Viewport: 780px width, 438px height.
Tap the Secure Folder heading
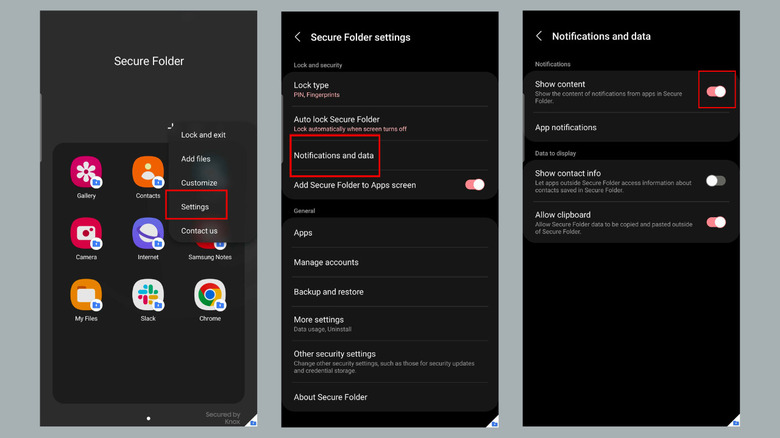point(149,61)
